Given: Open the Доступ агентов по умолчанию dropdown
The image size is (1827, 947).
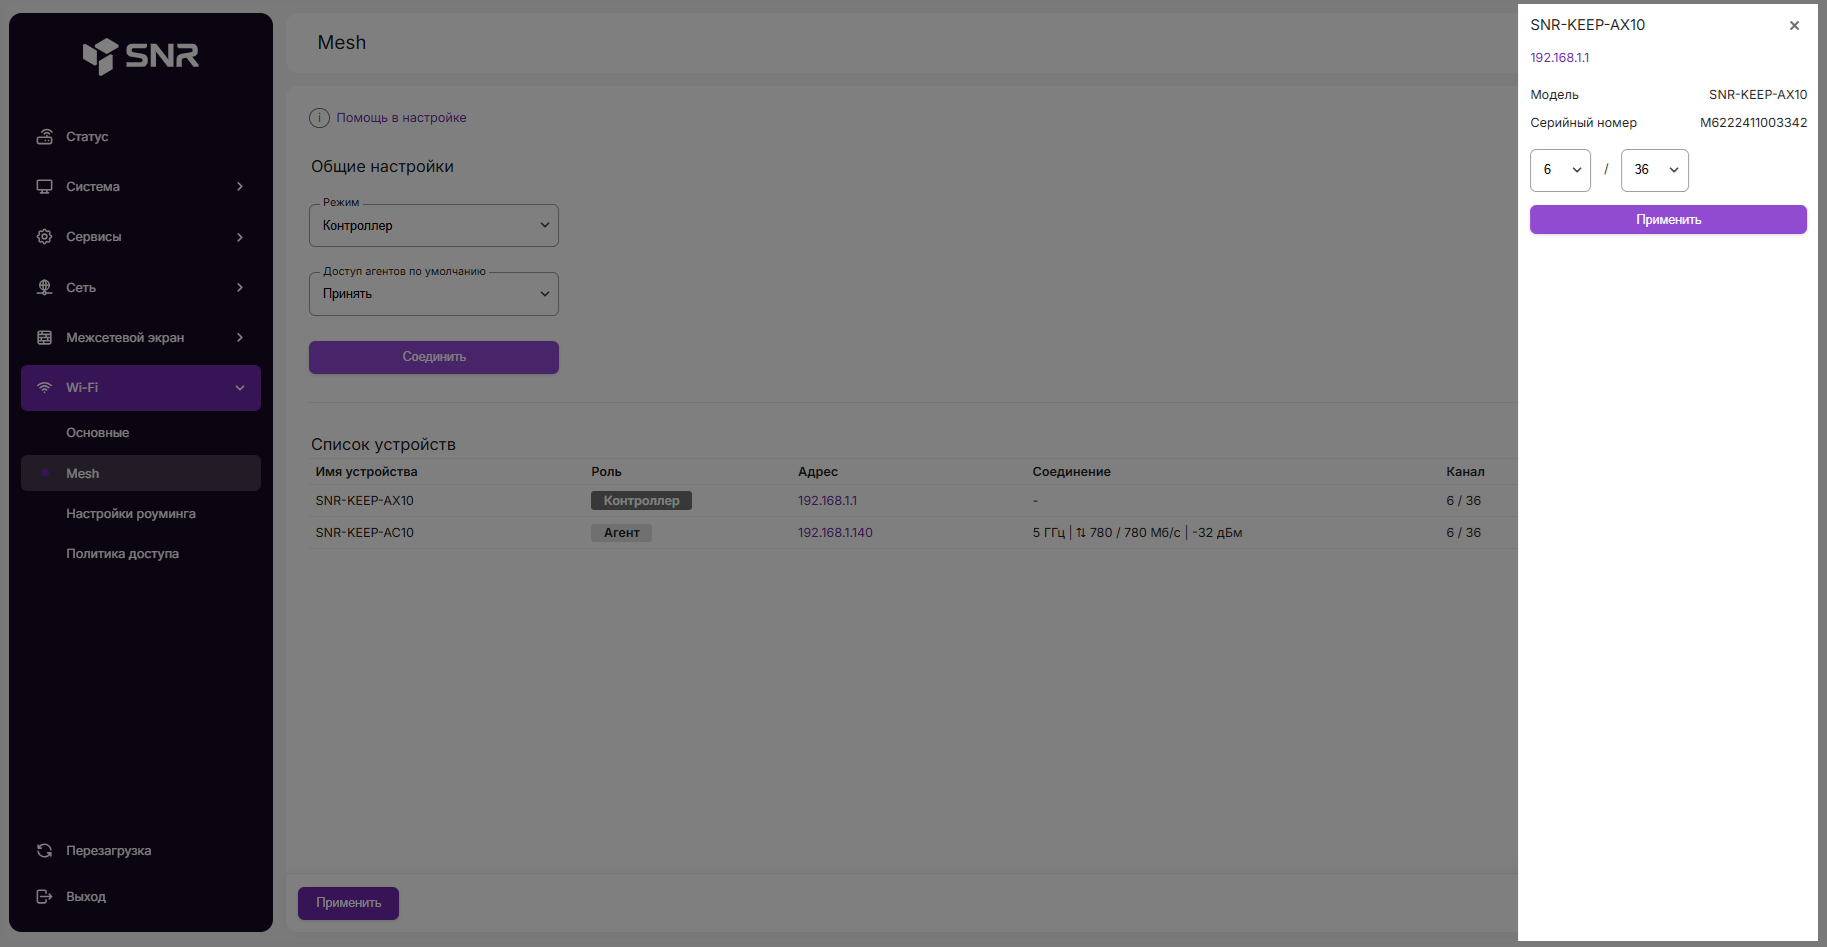Looking at the screenshot, I should [x=433, y=294].
